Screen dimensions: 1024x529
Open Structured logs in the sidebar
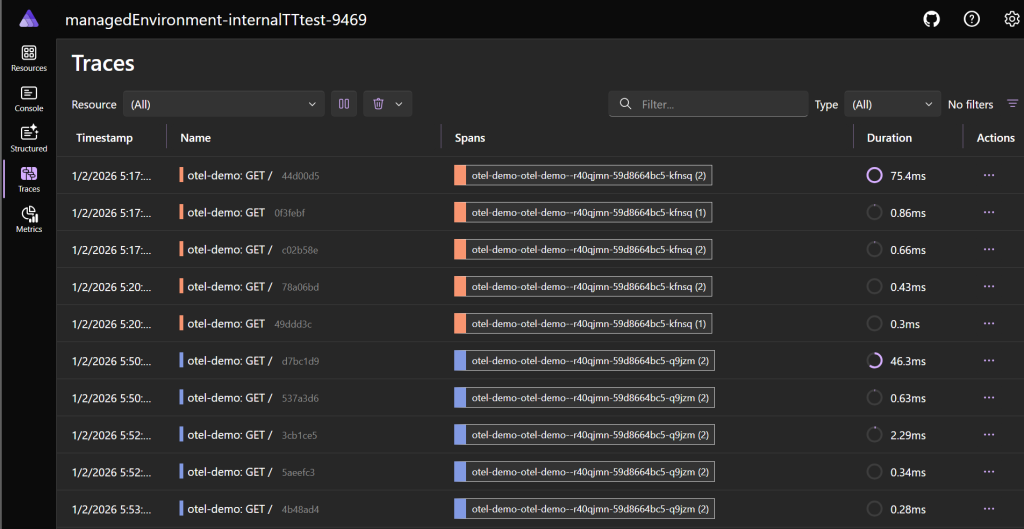tap(28, 139)
